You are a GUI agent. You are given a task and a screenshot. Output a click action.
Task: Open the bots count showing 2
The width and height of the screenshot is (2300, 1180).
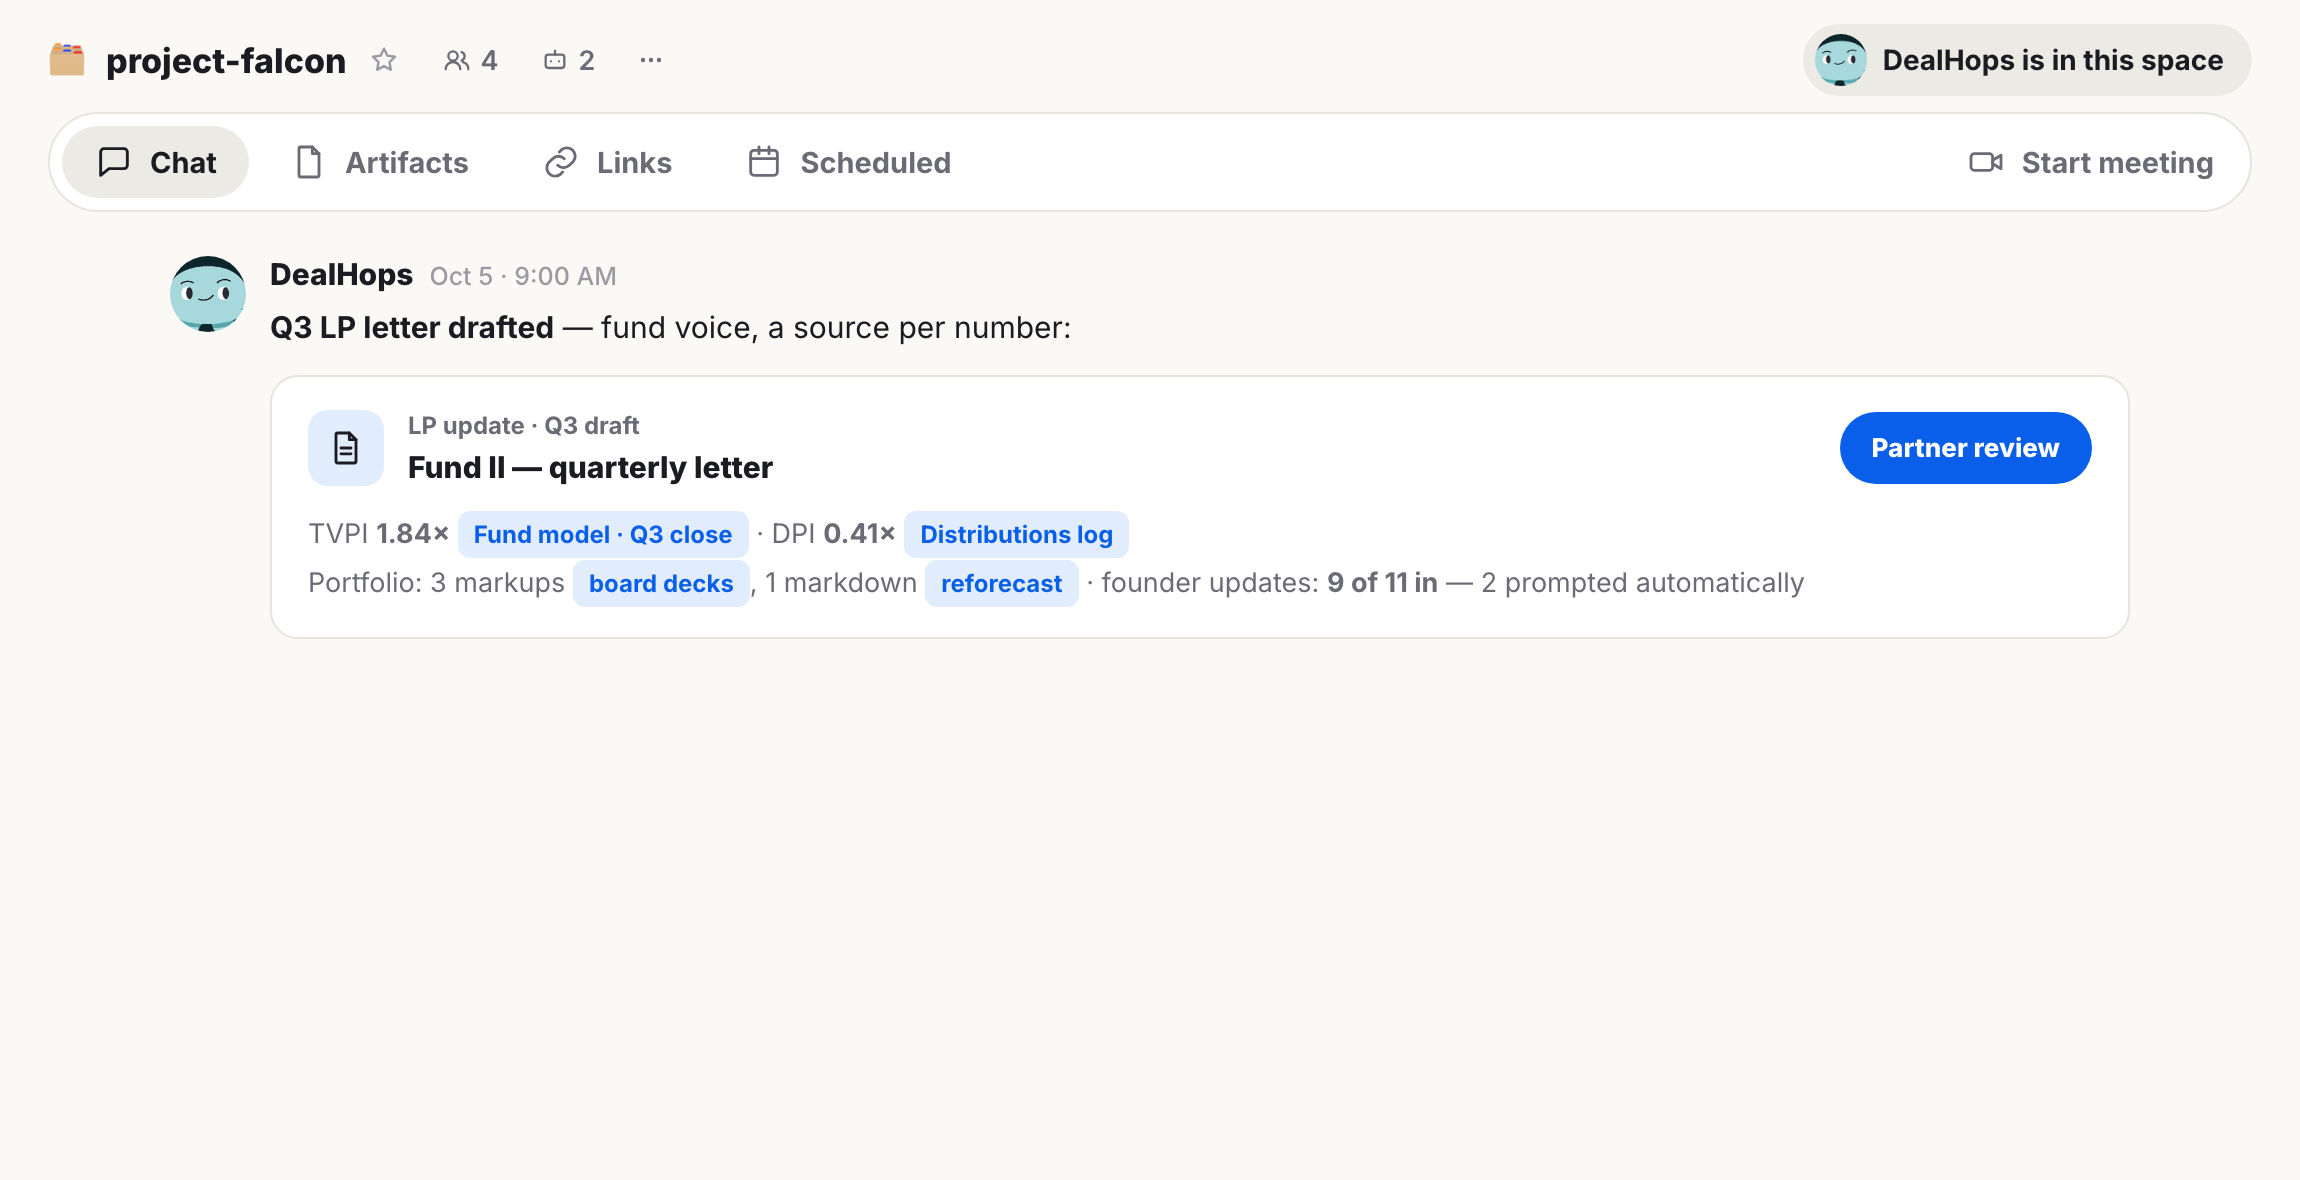coord(569,60)
